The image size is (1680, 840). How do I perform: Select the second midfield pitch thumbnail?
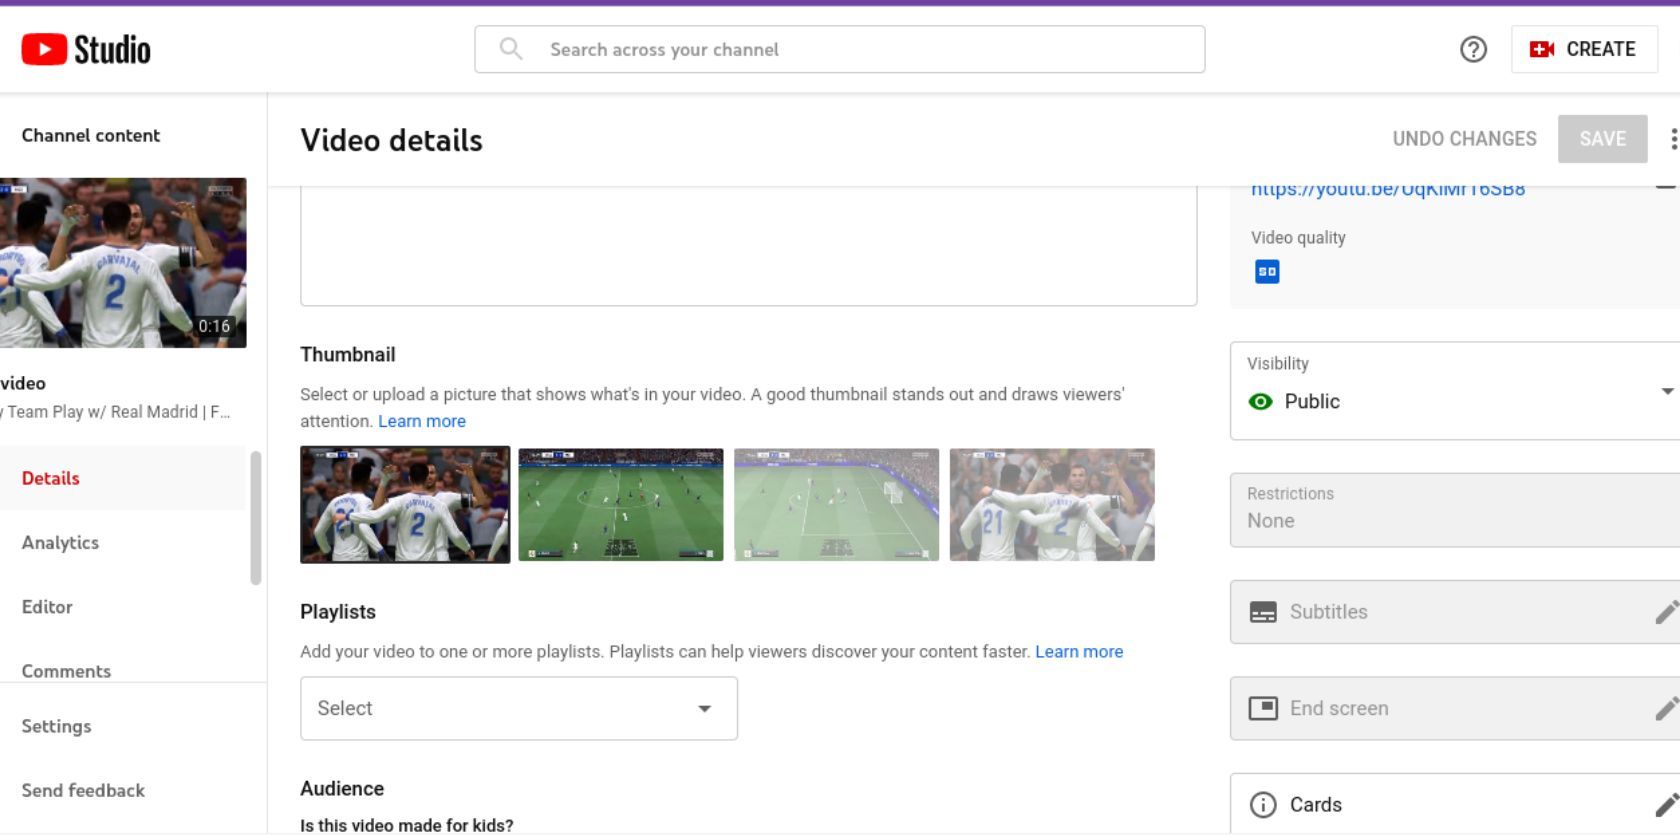click(x=621, y=505)
